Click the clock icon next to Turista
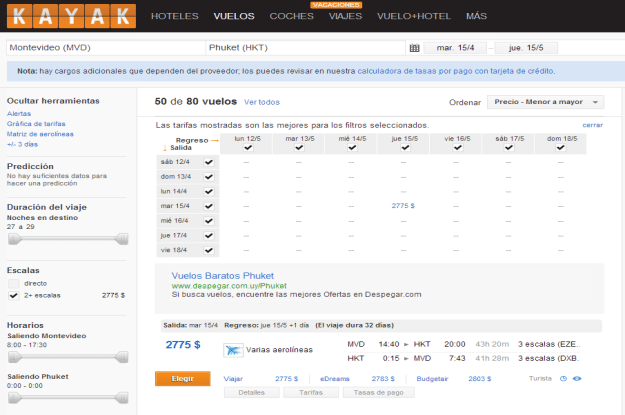The image size is (625, 415). tap(563, 379)
